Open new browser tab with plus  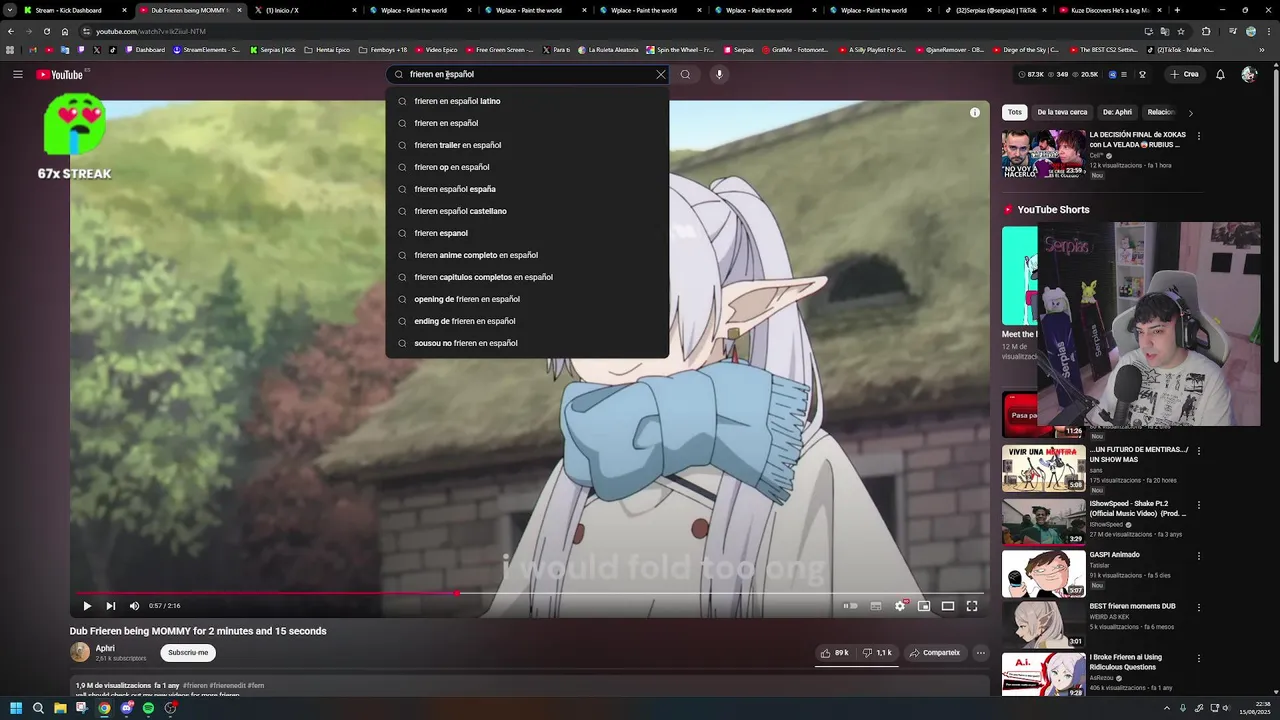[x=1177, y=10]
